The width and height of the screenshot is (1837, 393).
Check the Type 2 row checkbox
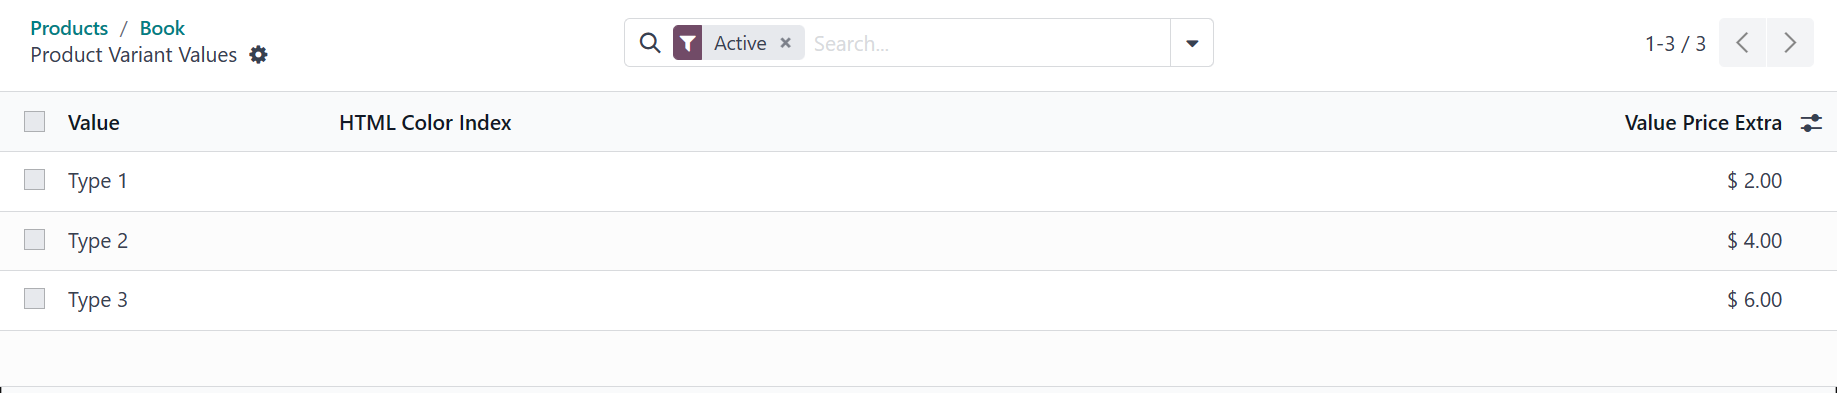click(35, 240)
